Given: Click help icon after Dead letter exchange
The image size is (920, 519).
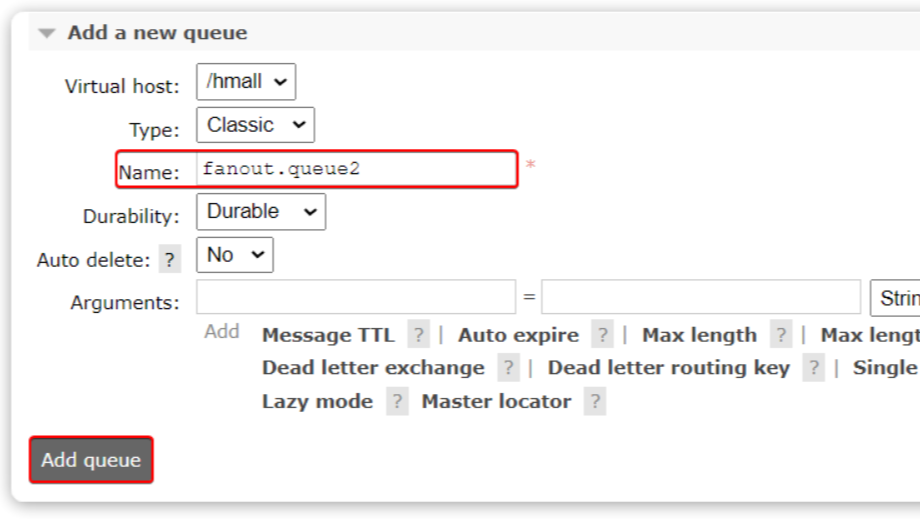Looking at the screenshot, I should [x=508, y=368].
